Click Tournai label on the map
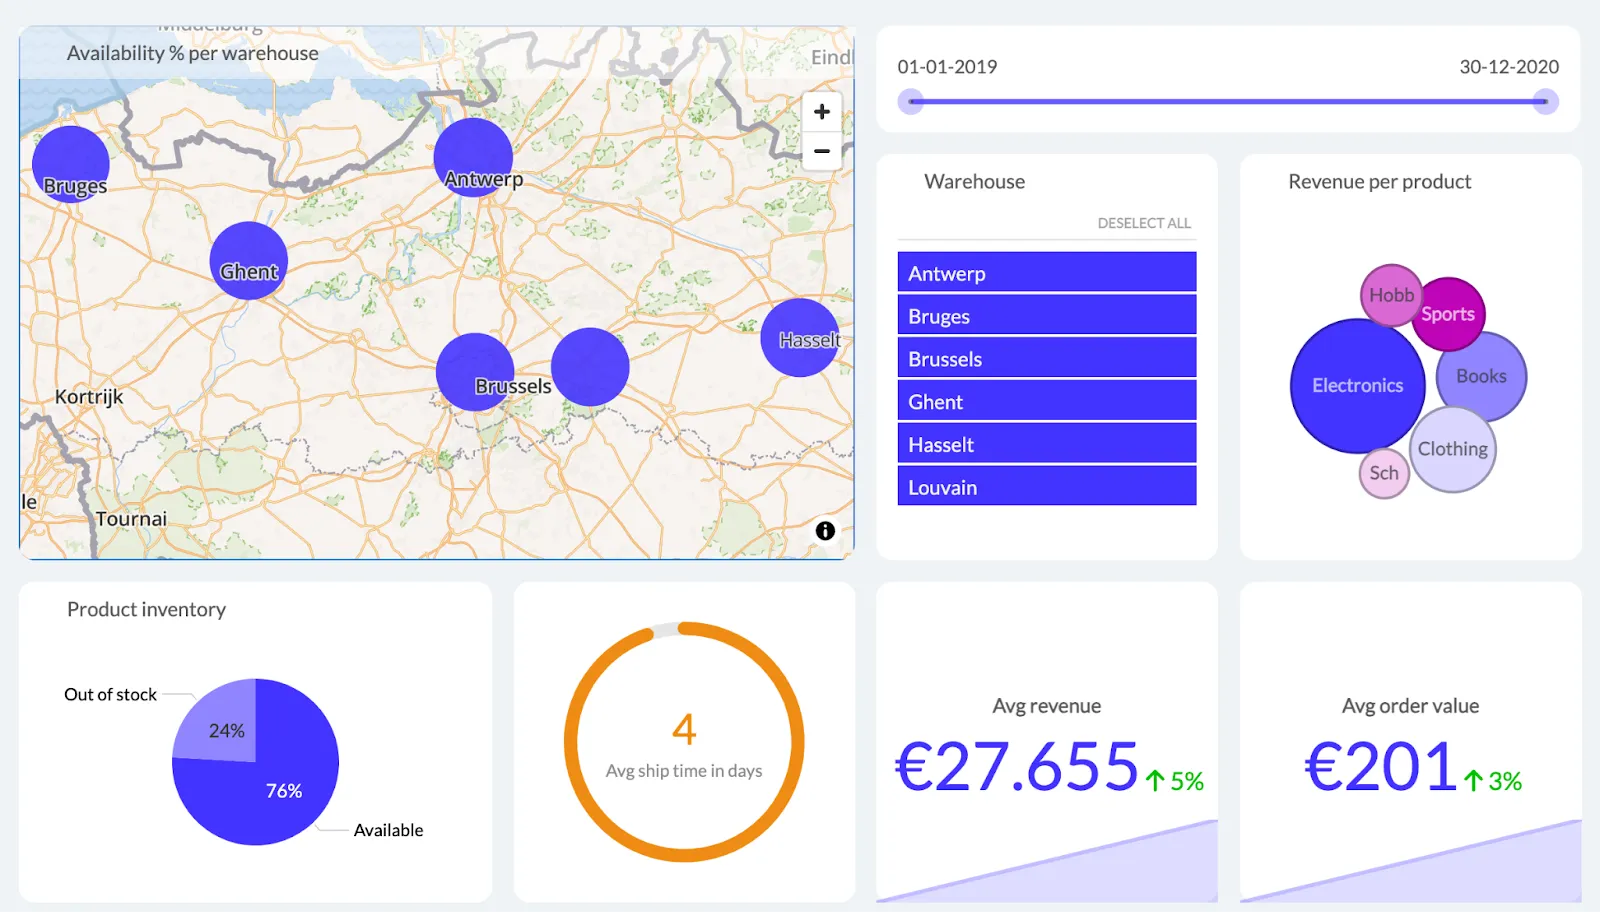This screenshot has height=912, width=1600. tap(131, 519)
